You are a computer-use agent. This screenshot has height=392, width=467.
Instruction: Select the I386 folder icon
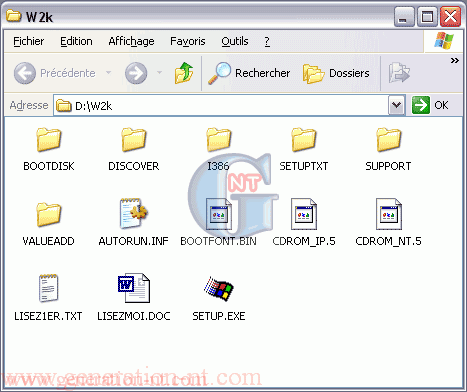click(219, 139)
